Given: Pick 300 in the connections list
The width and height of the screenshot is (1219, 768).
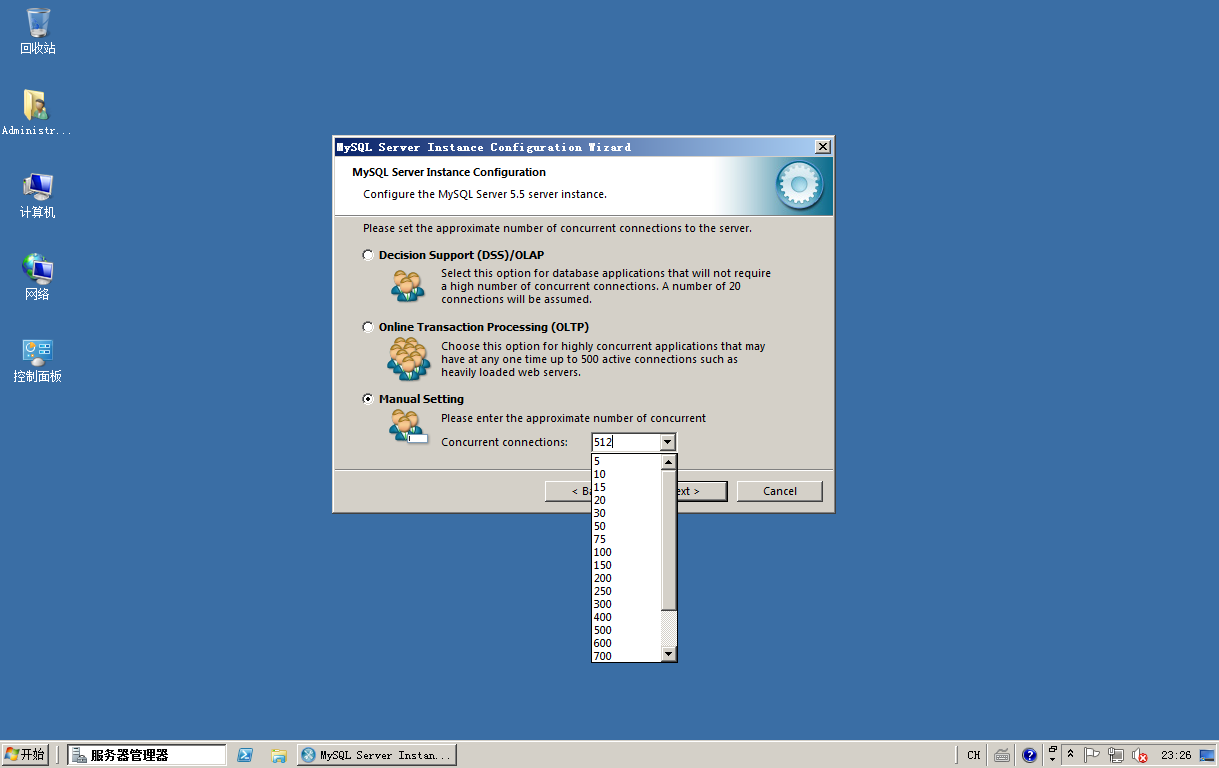Looking at the screenshot, I should [626, 604].
